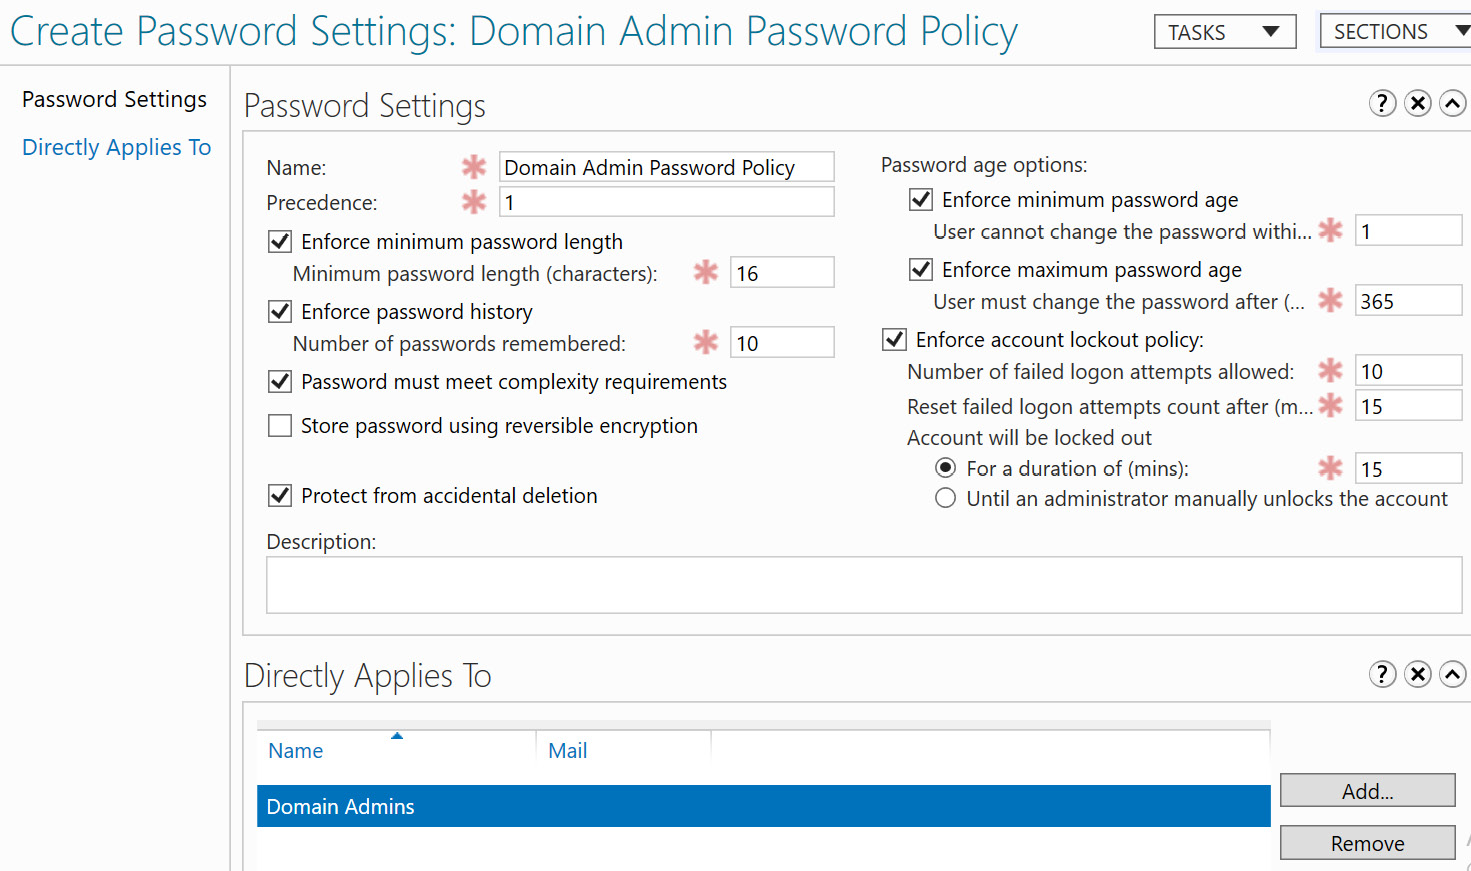This screenshot has height=871, width=1471.
Task: Edit Reset failed logon attempts count field
Action: (1408, 406)
